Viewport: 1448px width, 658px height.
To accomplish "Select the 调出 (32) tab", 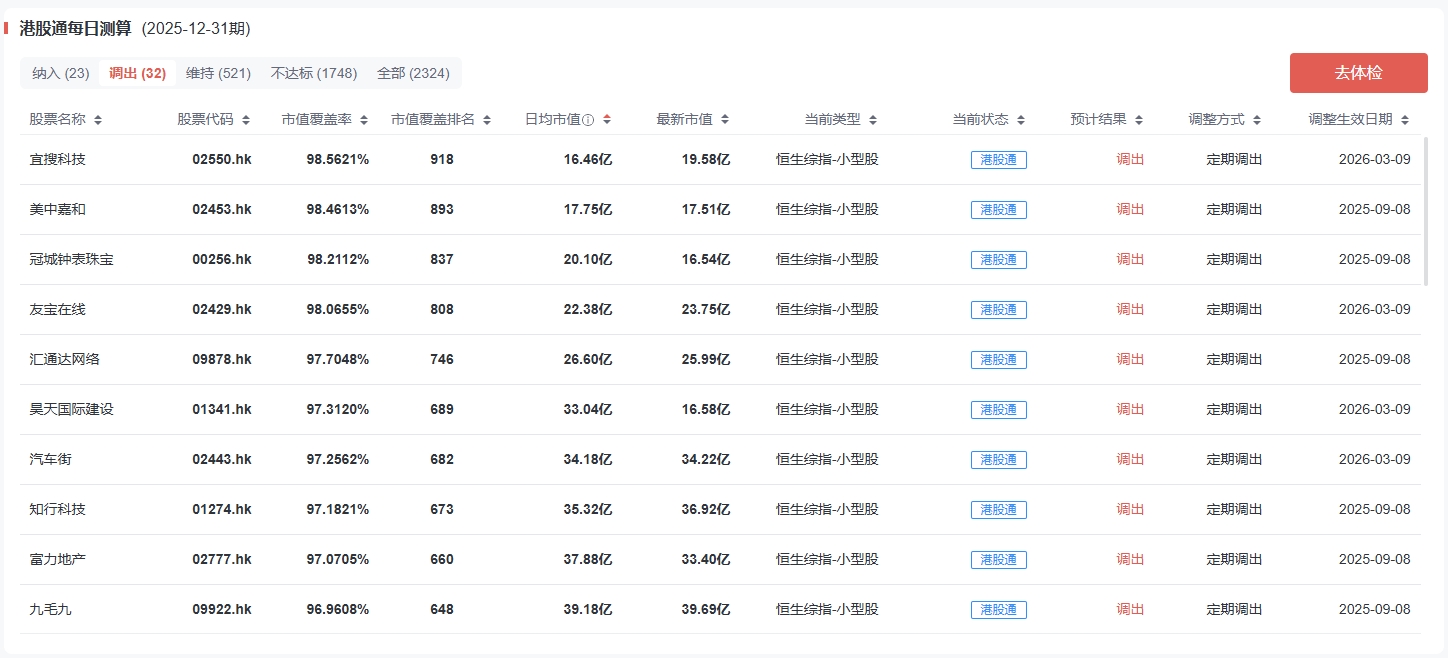I will 137,73.
